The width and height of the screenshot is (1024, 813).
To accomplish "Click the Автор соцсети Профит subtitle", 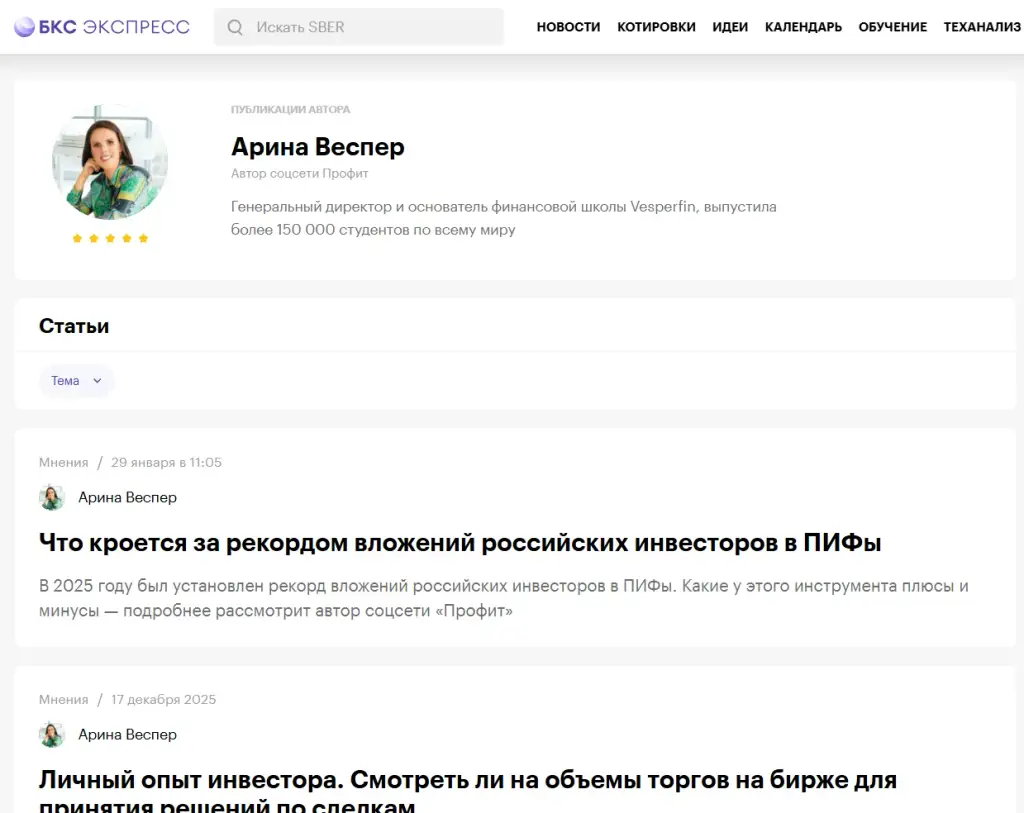I will pos(300,174).
